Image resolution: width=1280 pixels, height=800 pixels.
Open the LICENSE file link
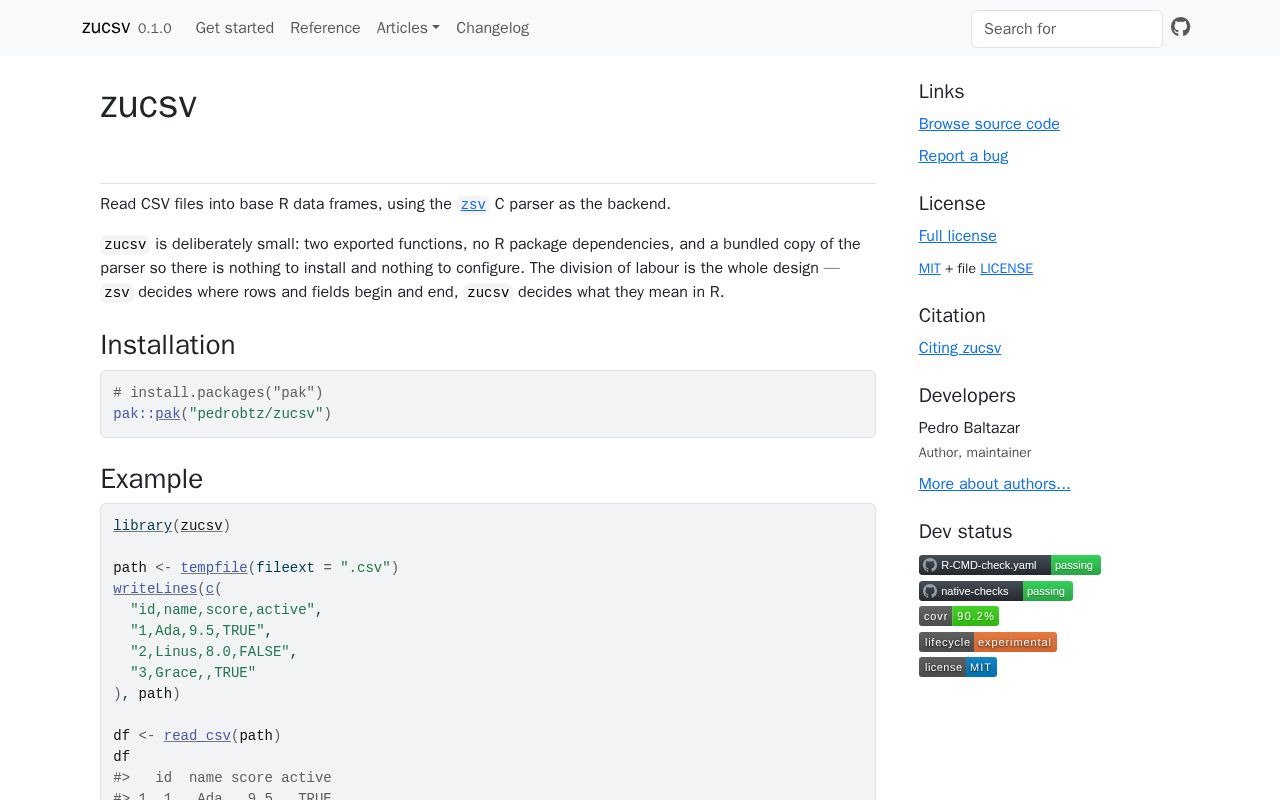point(1006,268)
